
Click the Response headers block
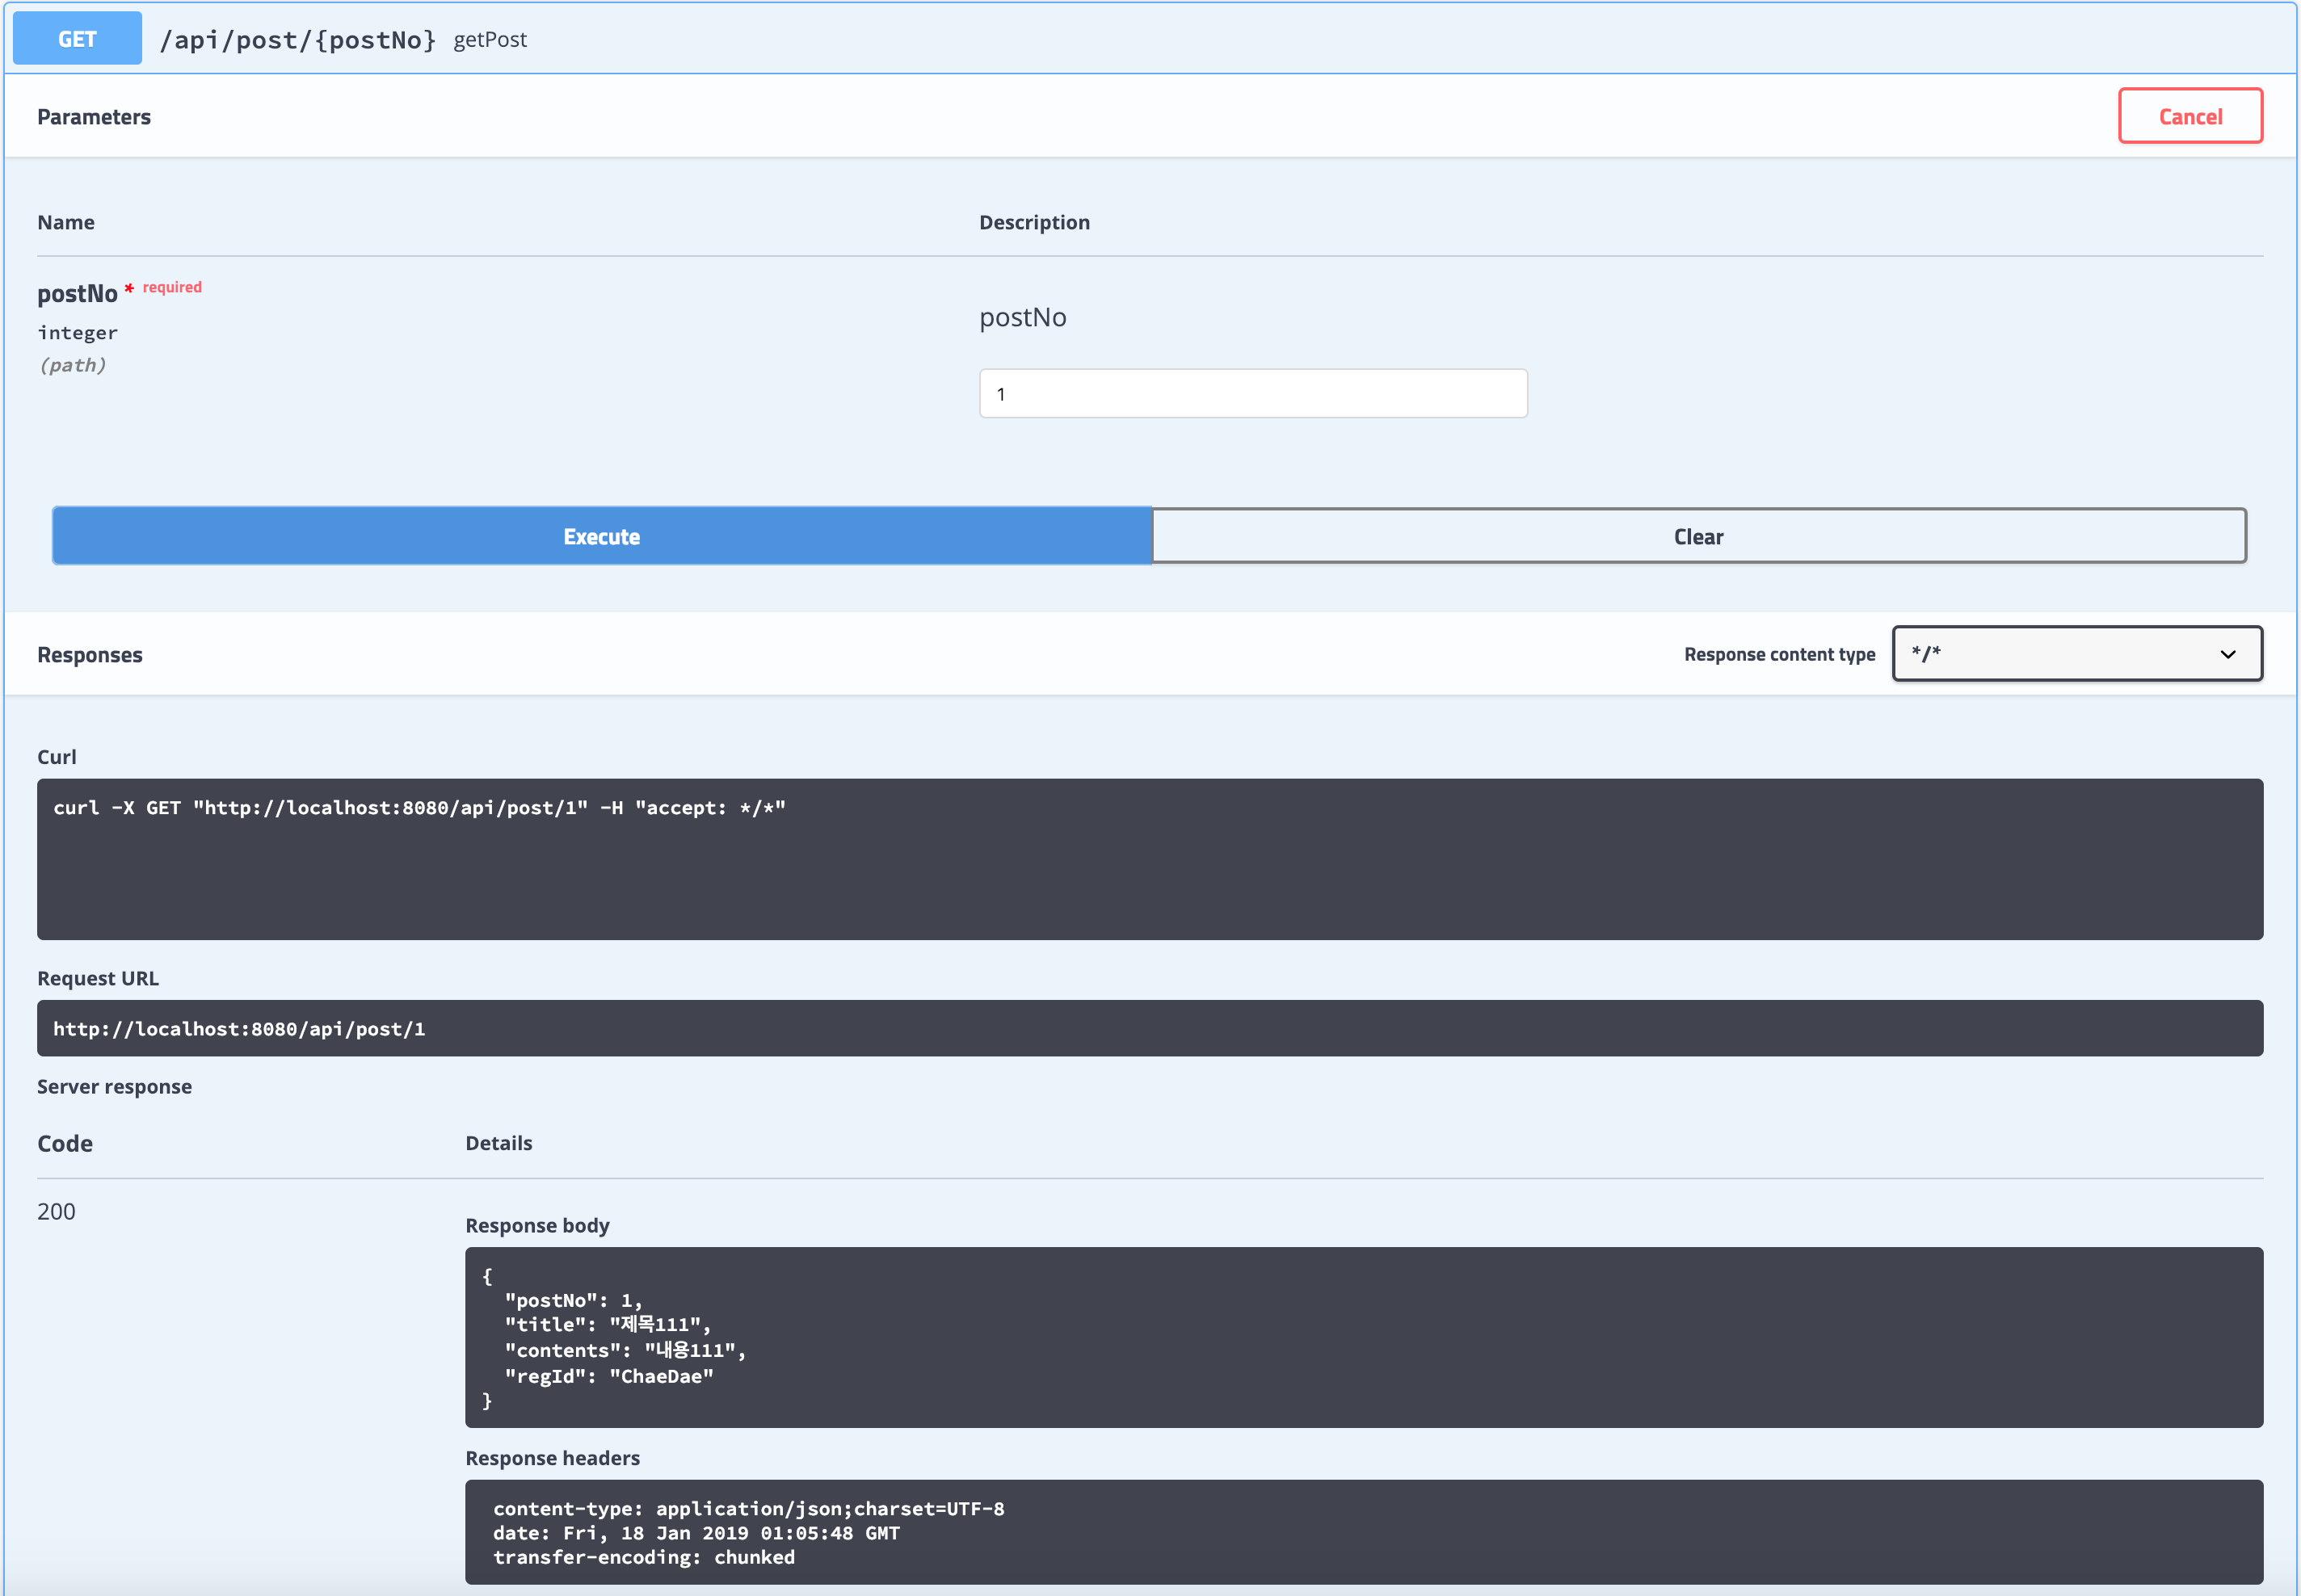[x=1363, y=1532]
